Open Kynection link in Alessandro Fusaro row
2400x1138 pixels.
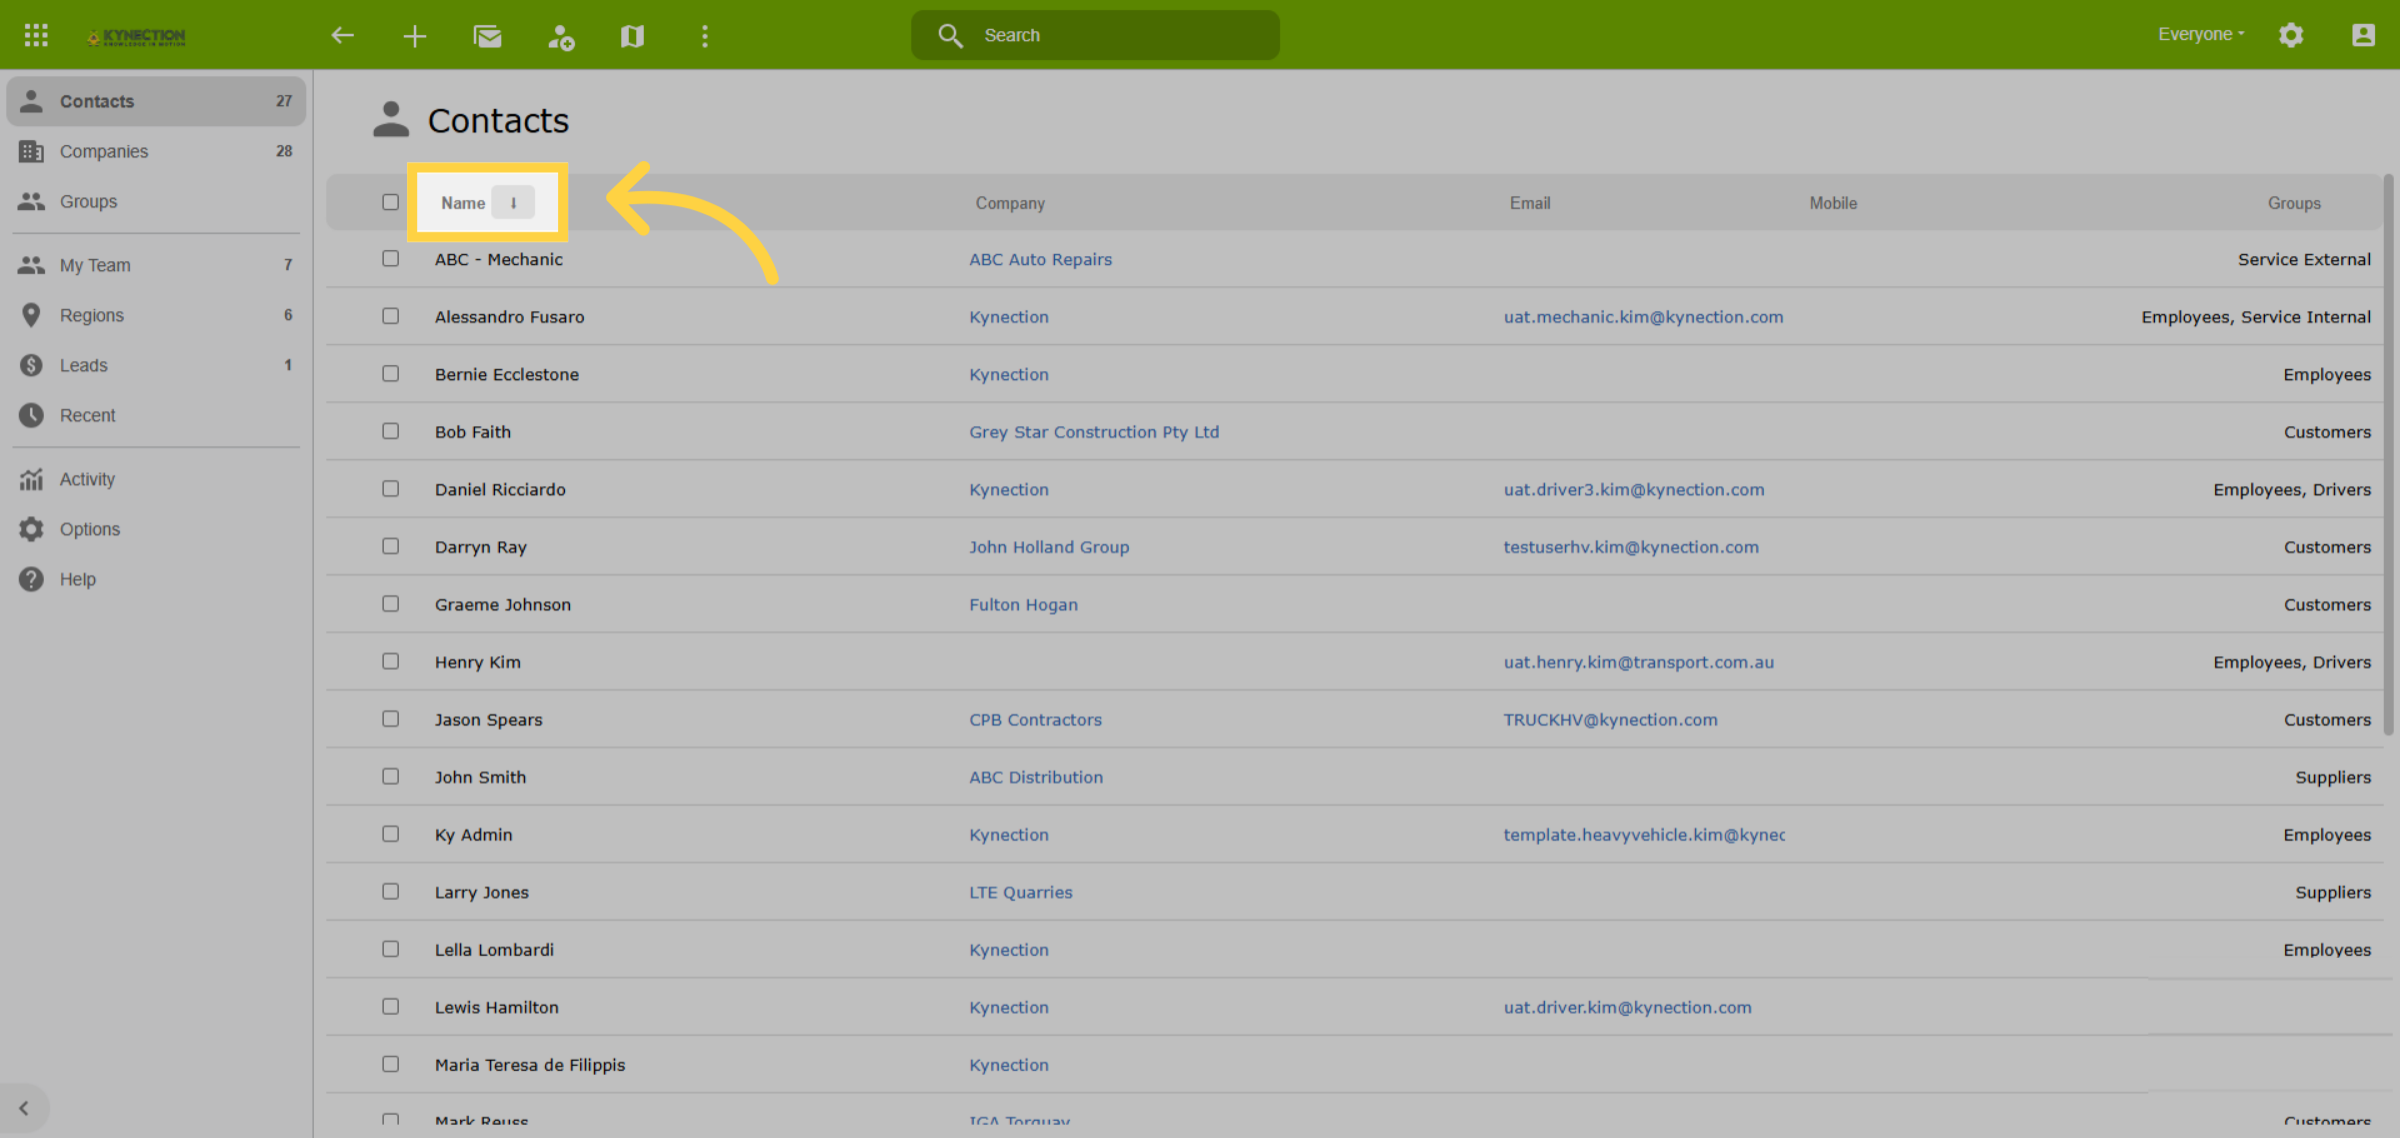coord(1008,317)
